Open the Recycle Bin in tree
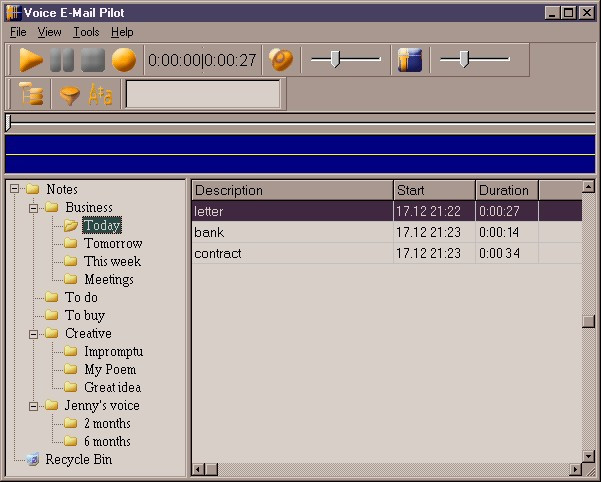The width and height of the screenshot is (601, 482). point(79,459)
